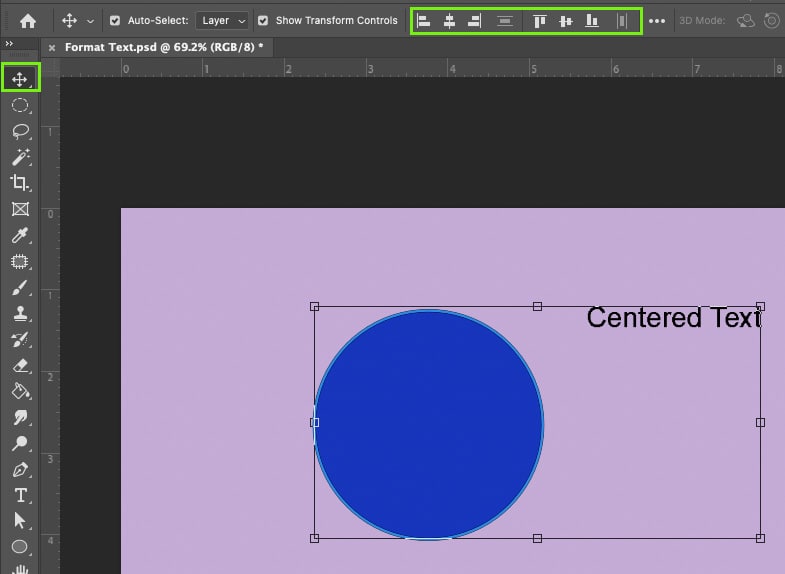Expand the toolbar using double arrows
The height and width of the screenshot is (574, 785).
click(10, 44)
